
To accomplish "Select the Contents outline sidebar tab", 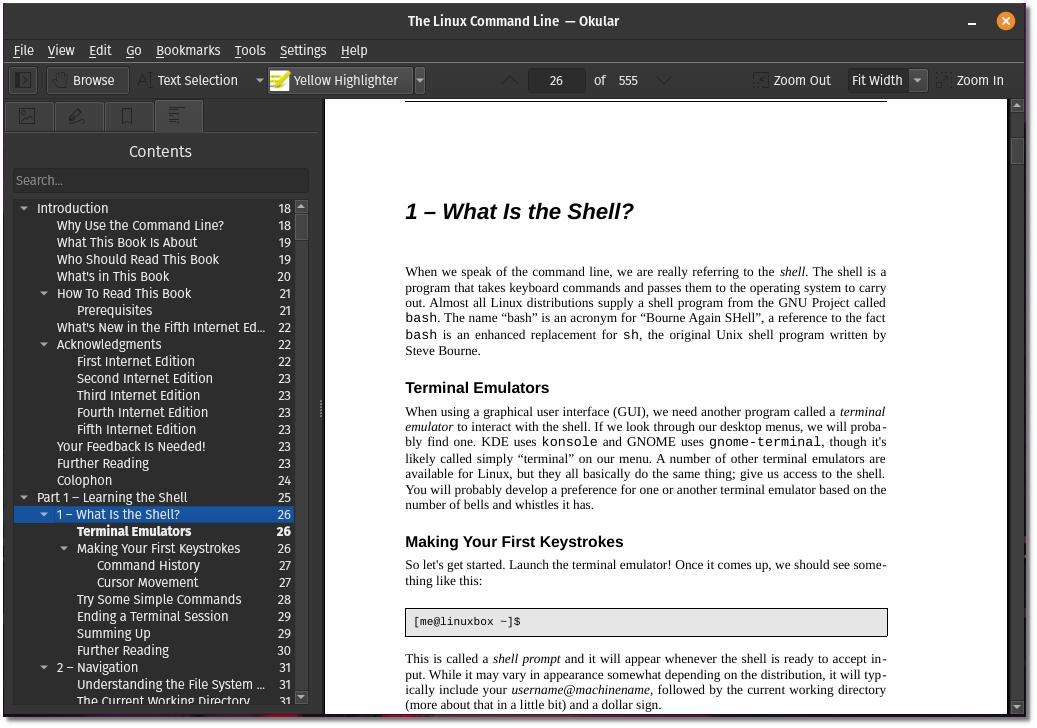I will [x=177, y=117].
